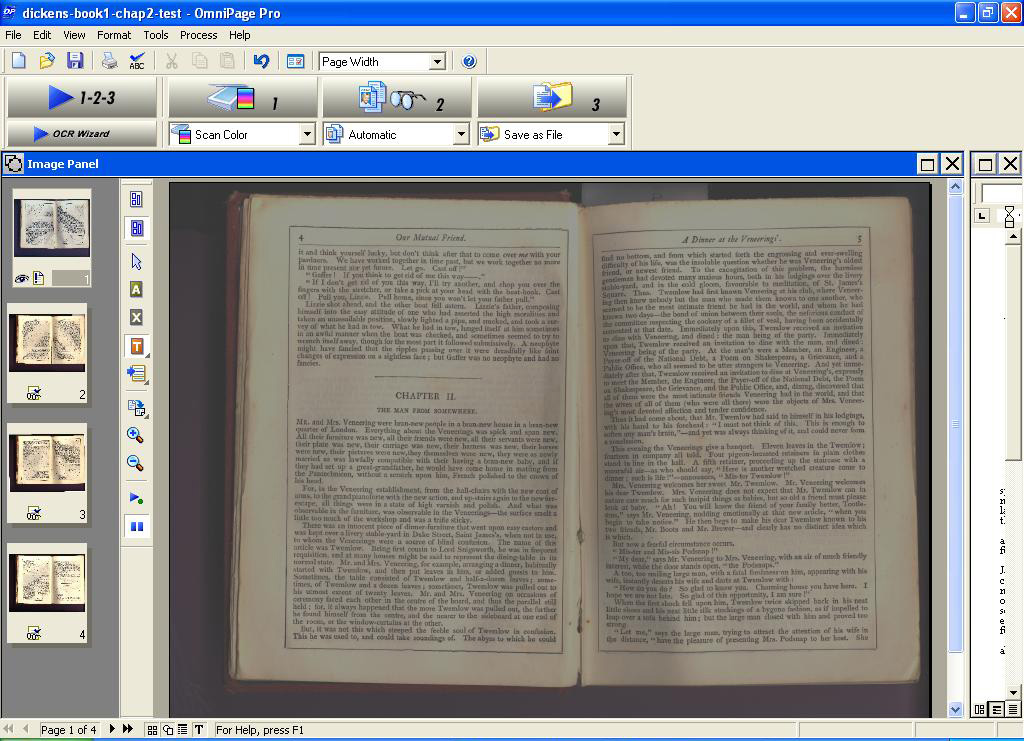This screenshot has width=1024, height=741.
Task: Click the zone template tool icon
Action: point(136,408)
